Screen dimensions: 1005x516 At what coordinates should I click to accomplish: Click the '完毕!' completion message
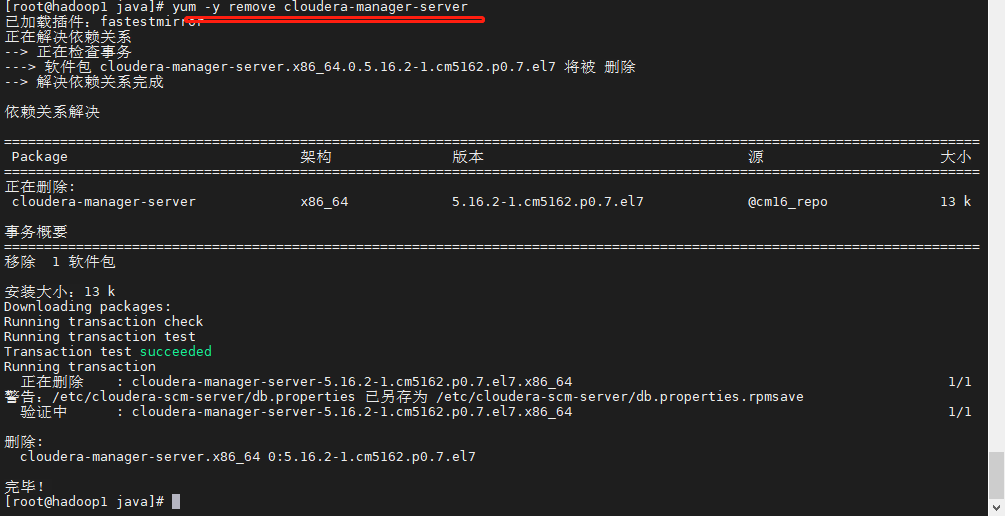[x=24, y=487]
